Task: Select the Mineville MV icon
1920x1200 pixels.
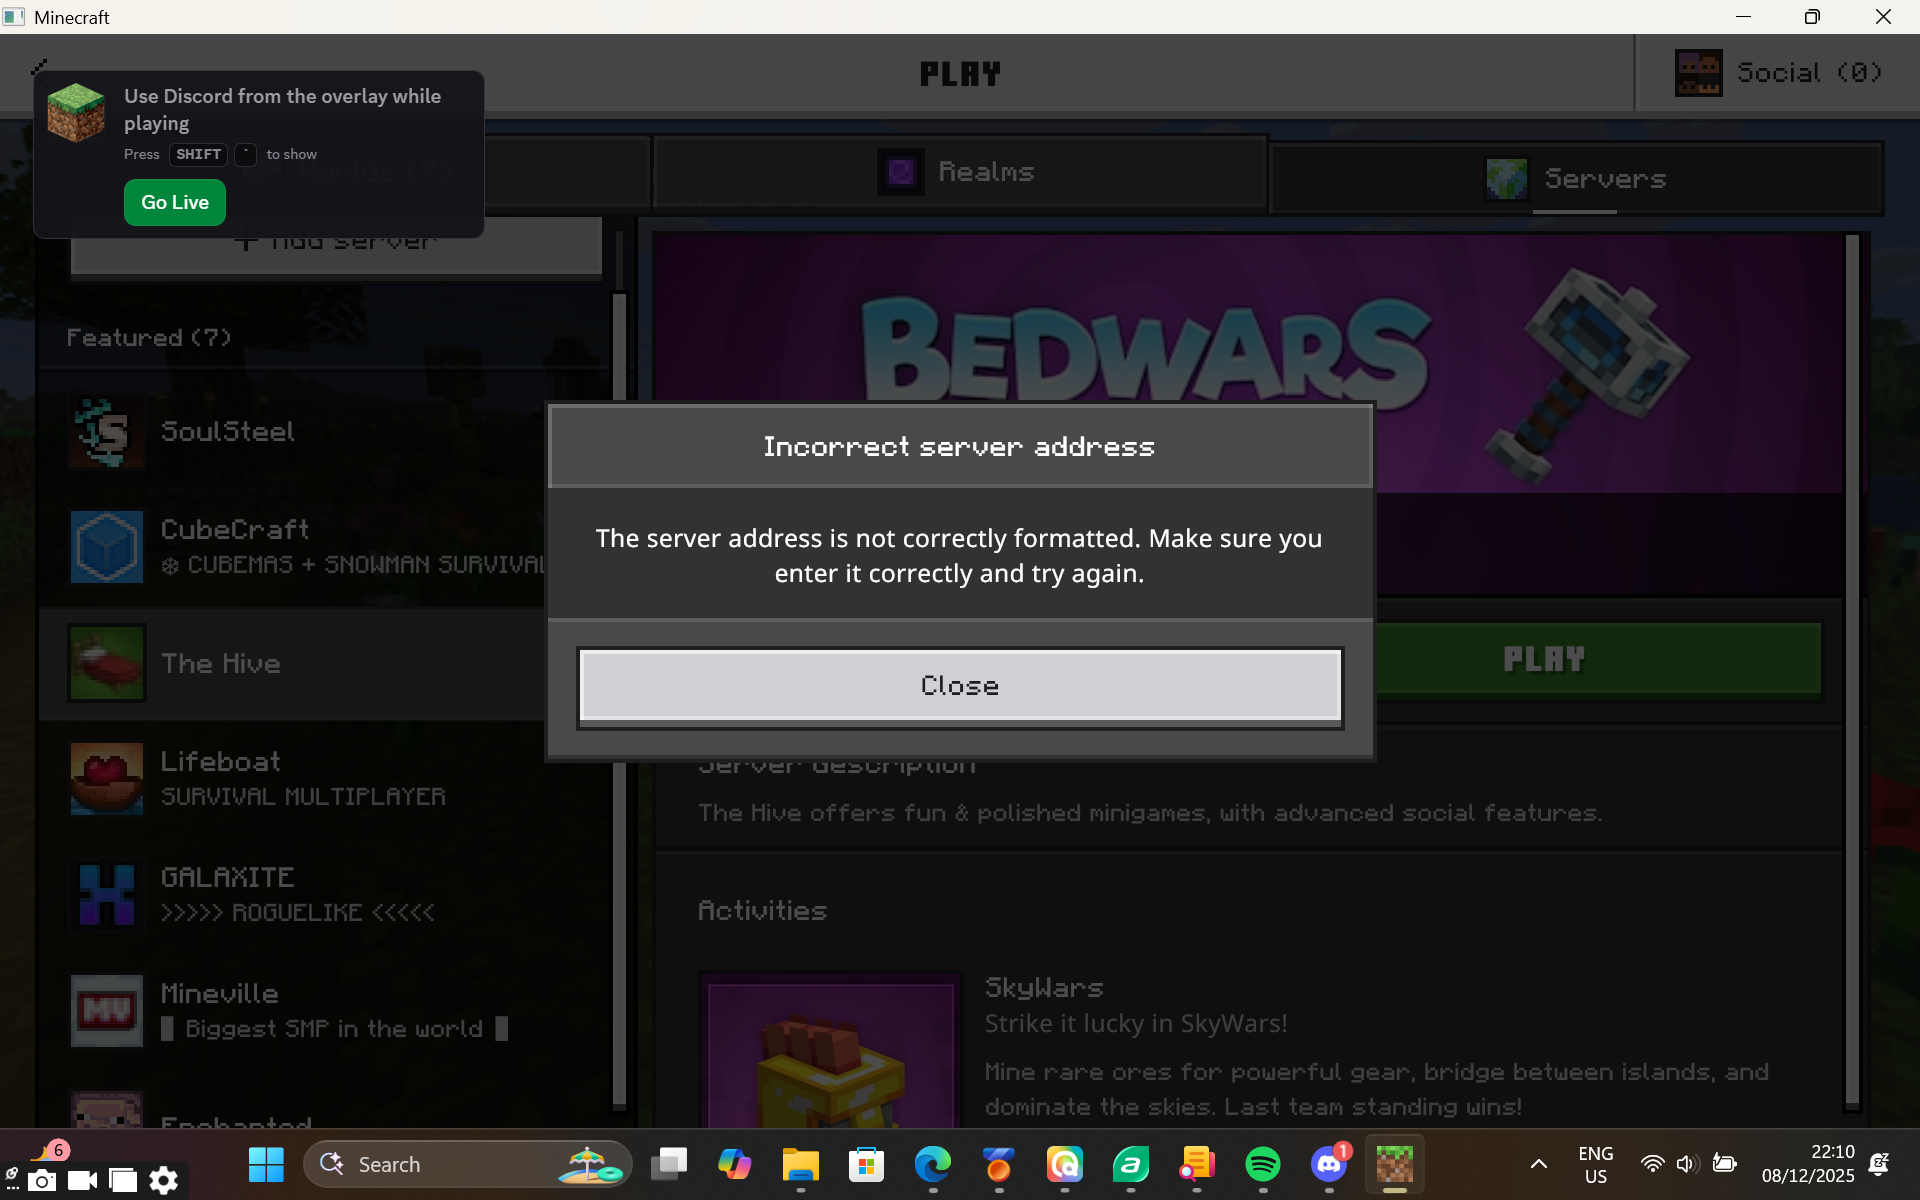Action: click(107, 1010)
